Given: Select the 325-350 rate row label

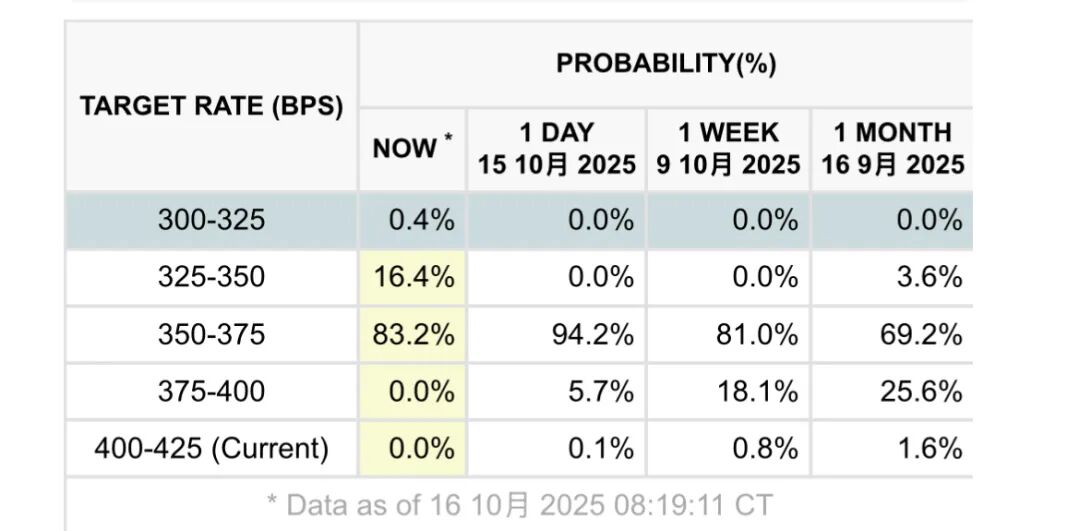Looking at the screenshot, I should click(x=211, y=277).
